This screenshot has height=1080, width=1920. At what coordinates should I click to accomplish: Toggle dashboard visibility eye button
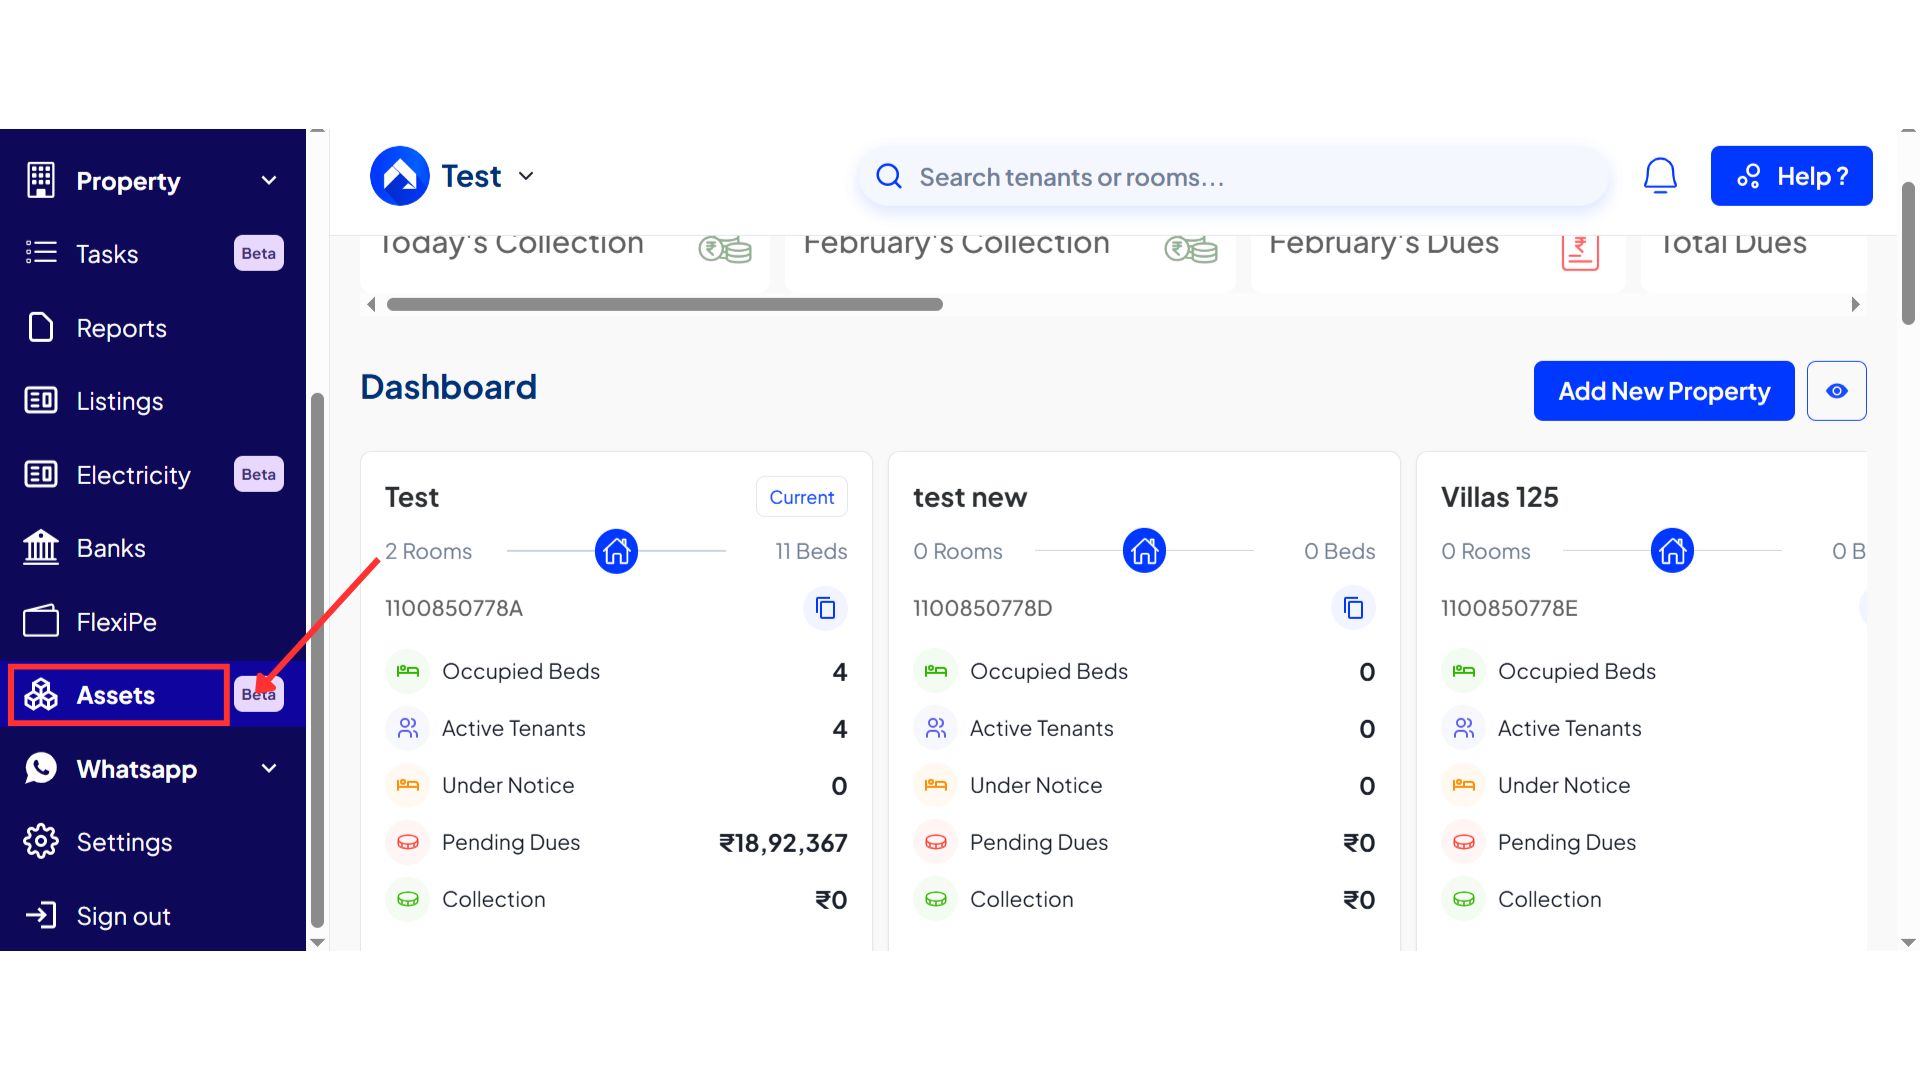1836,391
